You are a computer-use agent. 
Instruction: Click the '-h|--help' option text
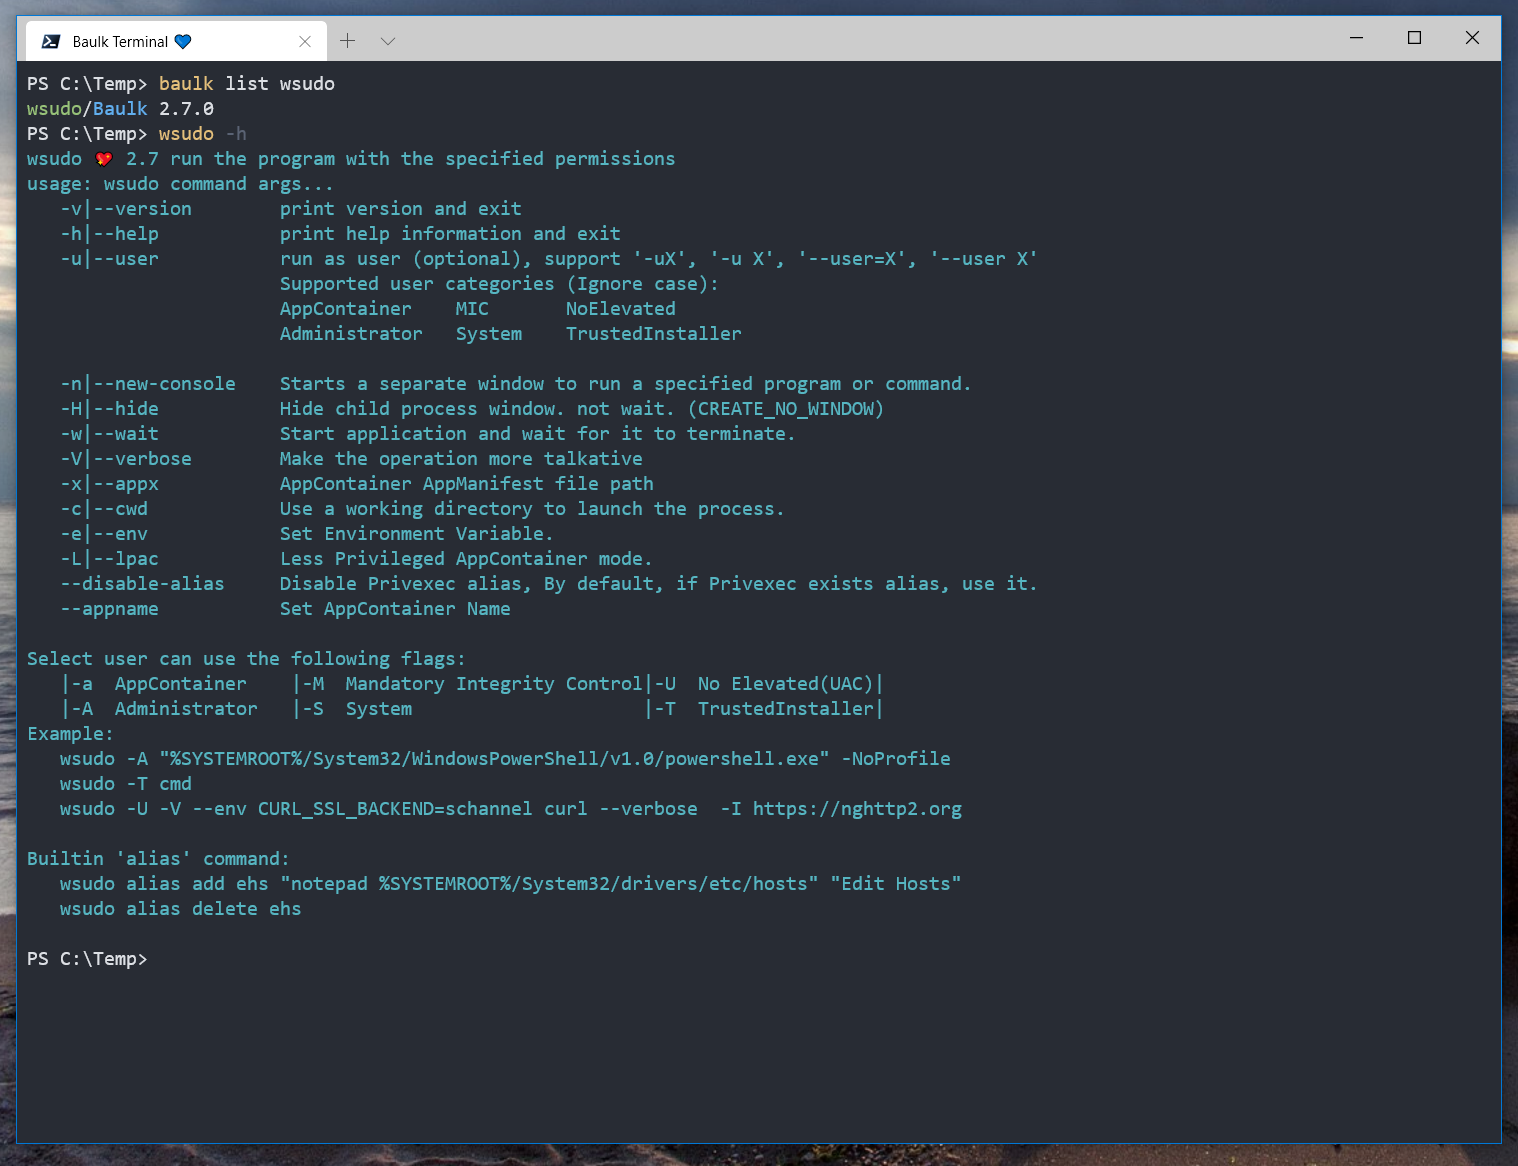(109, 234)
